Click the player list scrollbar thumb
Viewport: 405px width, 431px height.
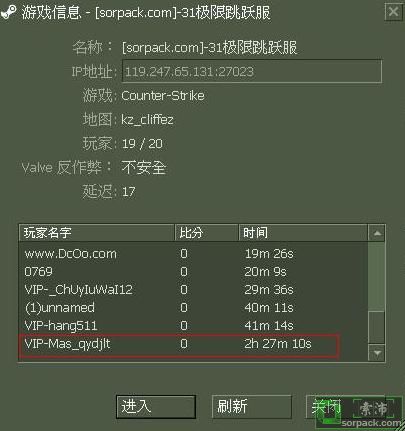tap(377, 327)
